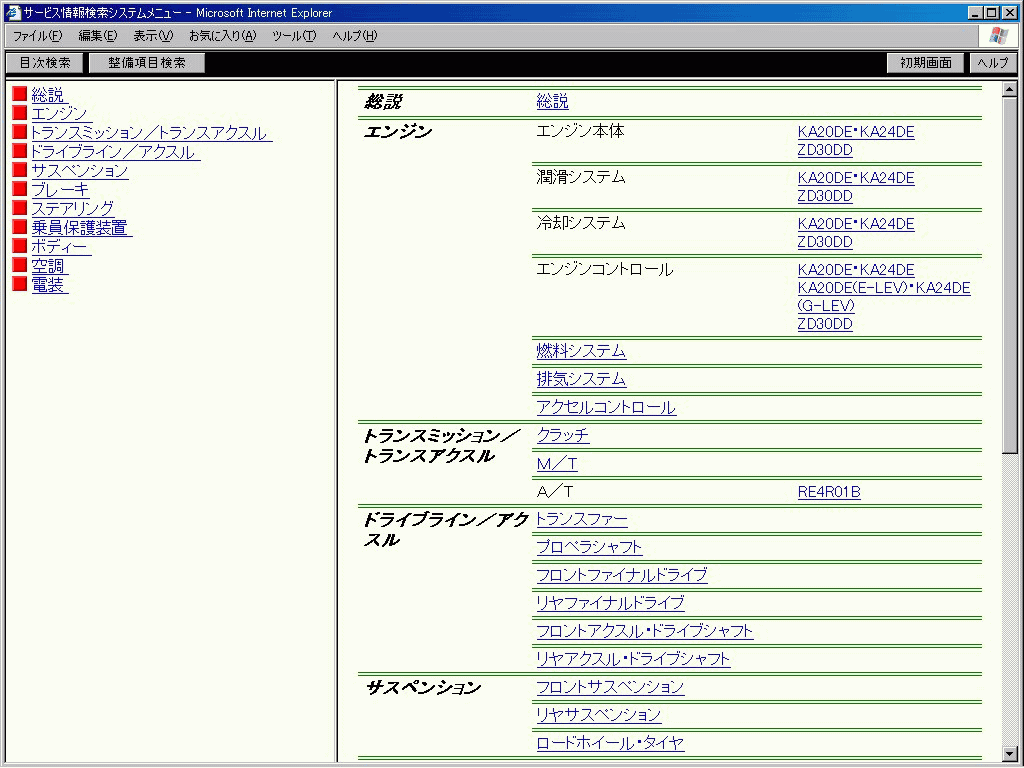The height and width of the screenshot is (768, 1024).
Task: Open KA20DE・KA24DE link for 冷却システム
Action: tap(856, 223)
